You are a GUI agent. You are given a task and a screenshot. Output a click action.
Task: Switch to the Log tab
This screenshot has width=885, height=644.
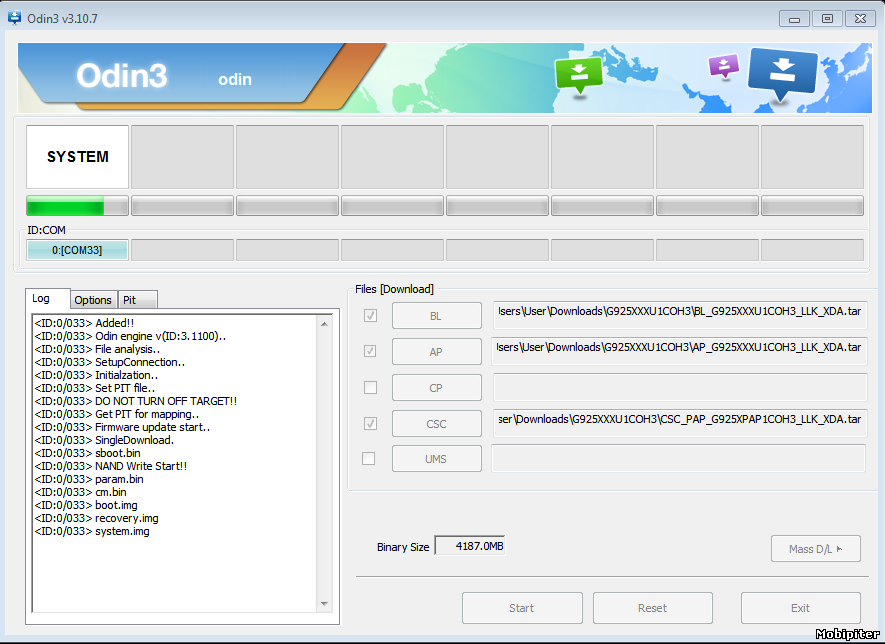(x=48, y=299)
